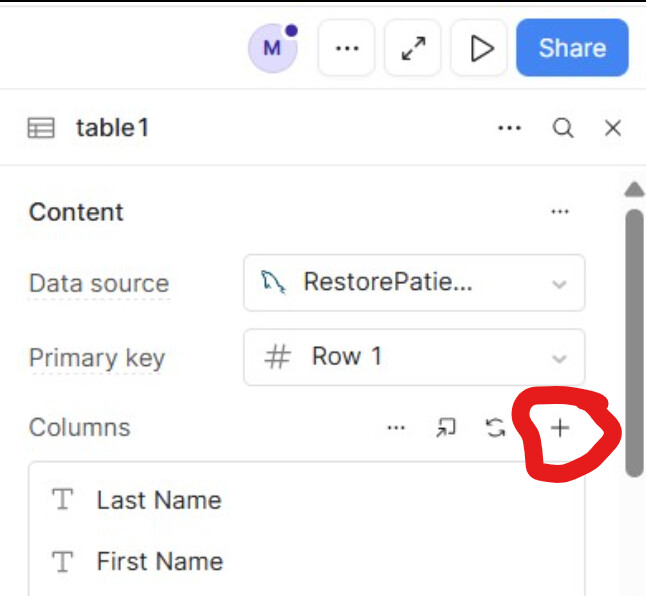Open Content section more options
This screenshot has height=596, width=646.
[x=560, y=212]
